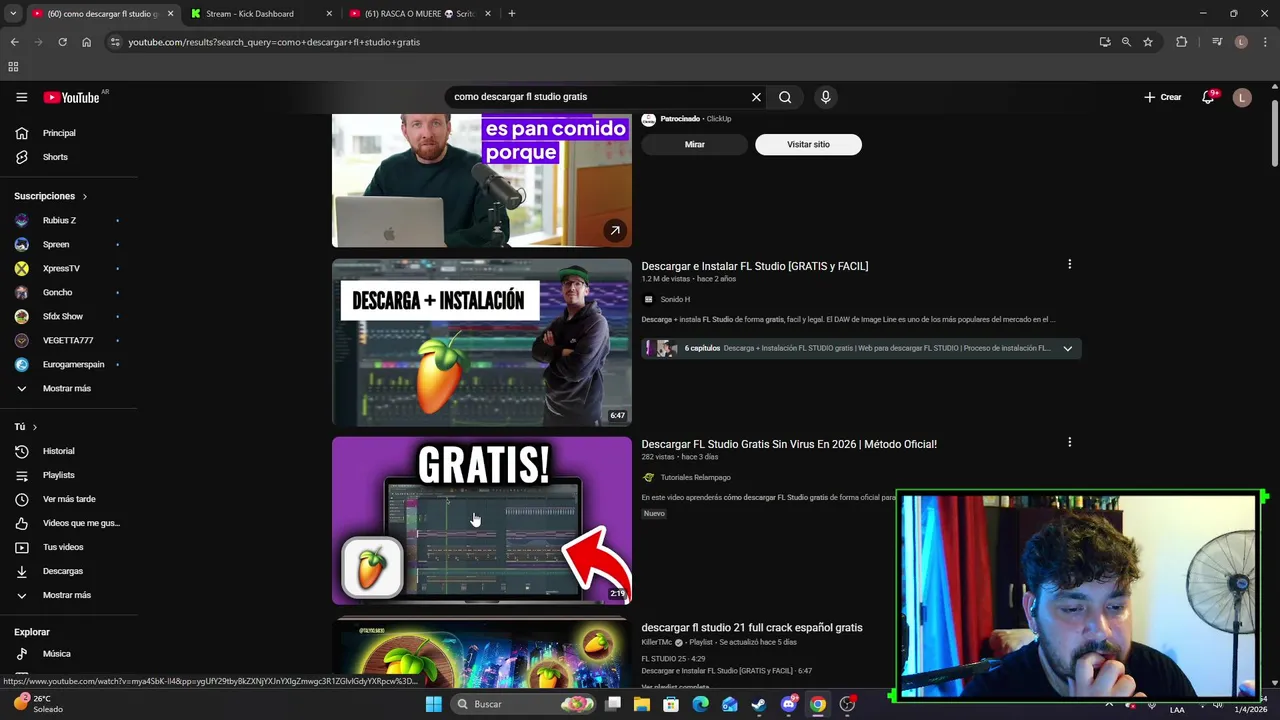Click the Windows taskbar Buscar search box
This screenshot has width=1280, height=720.
click(x=525, y=704)
